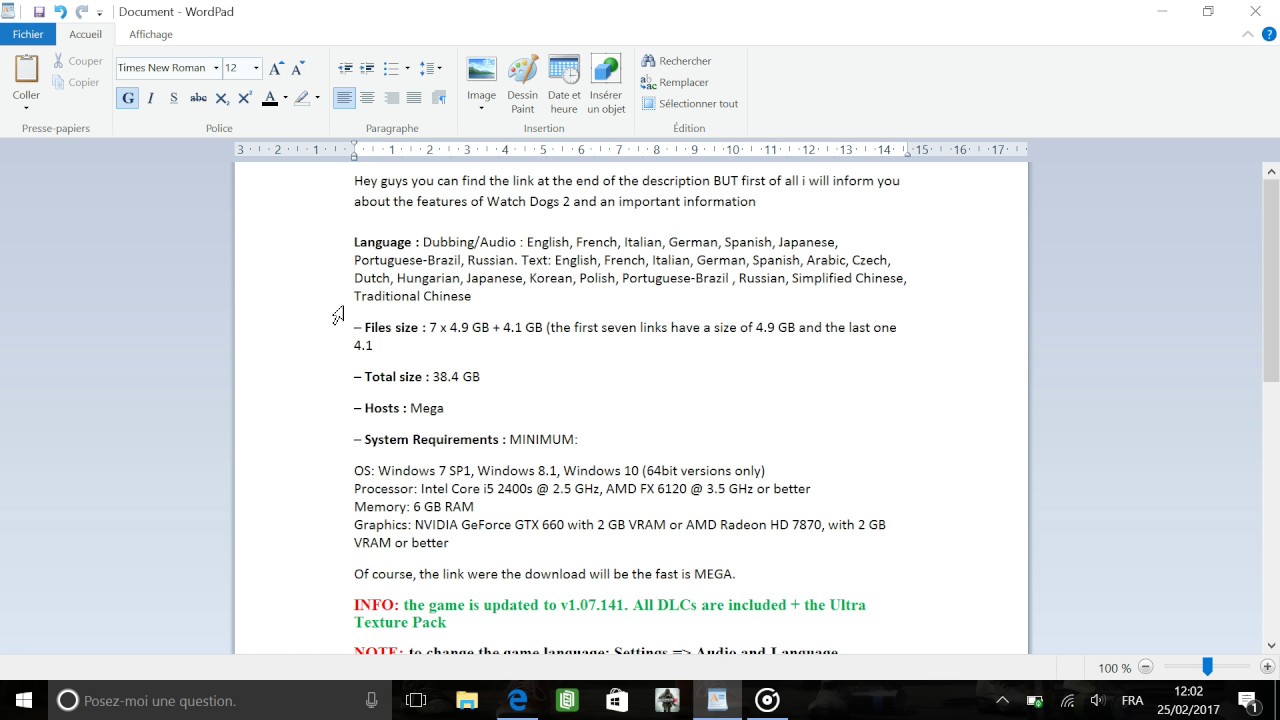
Task: Toggle italic (I) formatting
Action: (x=151, y=98)
